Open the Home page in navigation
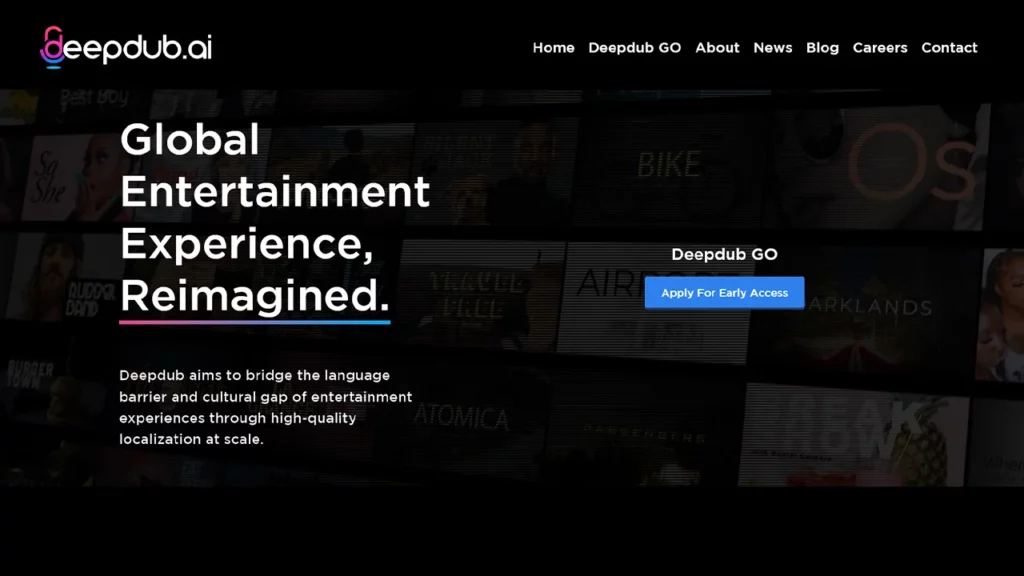This screenshot has height=576, width=1024. click(553, 48)
